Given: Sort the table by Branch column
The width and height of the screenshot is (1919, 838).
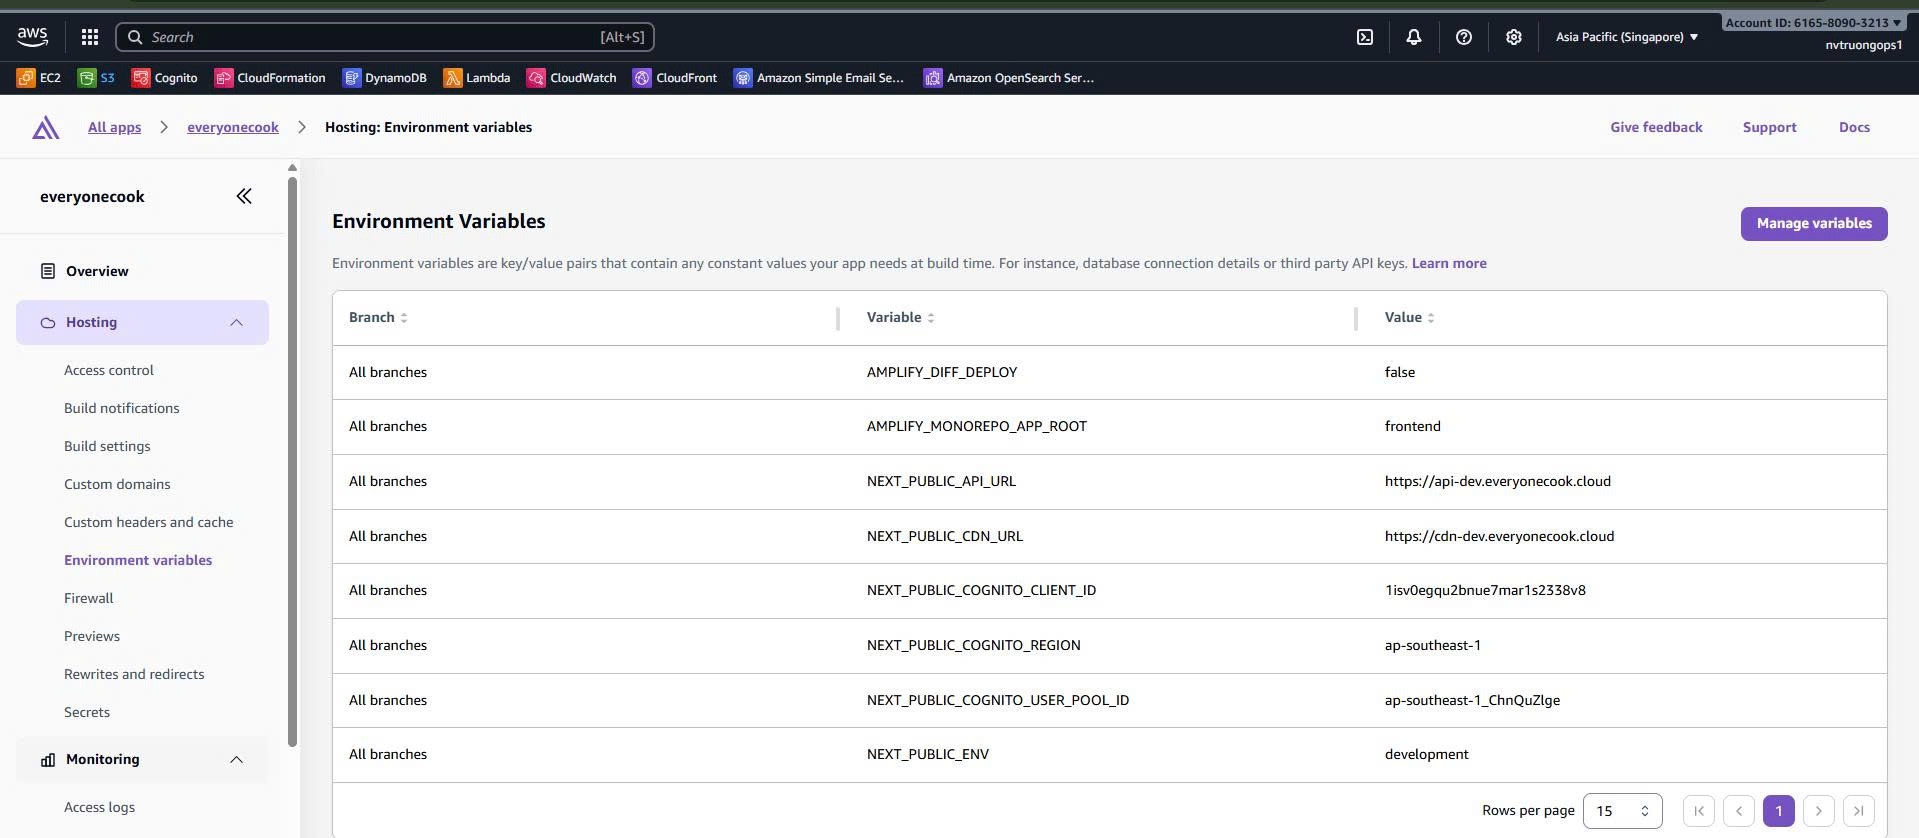Looking at the screenshot, I should [378, 317].
